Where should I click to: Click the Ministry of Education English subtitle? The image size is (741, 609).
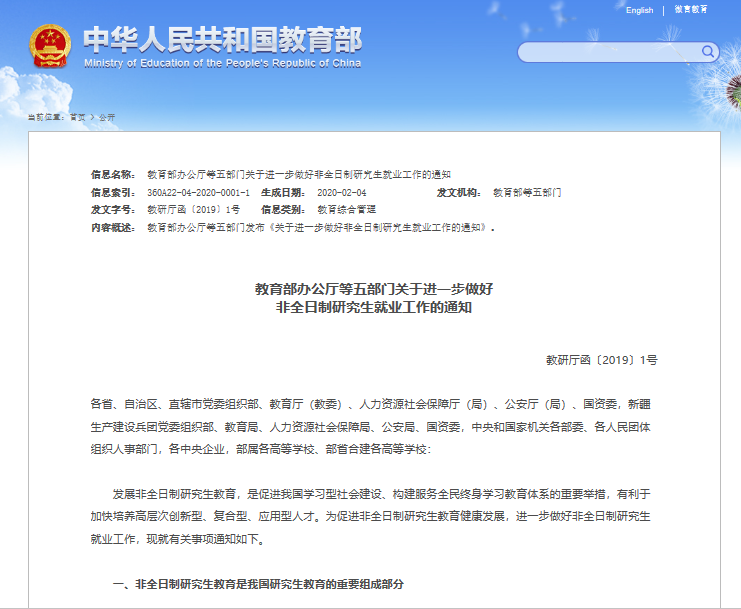[223, 63]
